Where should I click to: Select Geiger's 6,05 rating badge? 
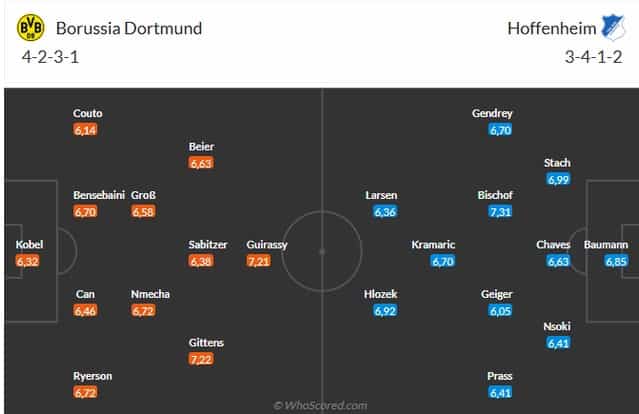coord(500,310)
